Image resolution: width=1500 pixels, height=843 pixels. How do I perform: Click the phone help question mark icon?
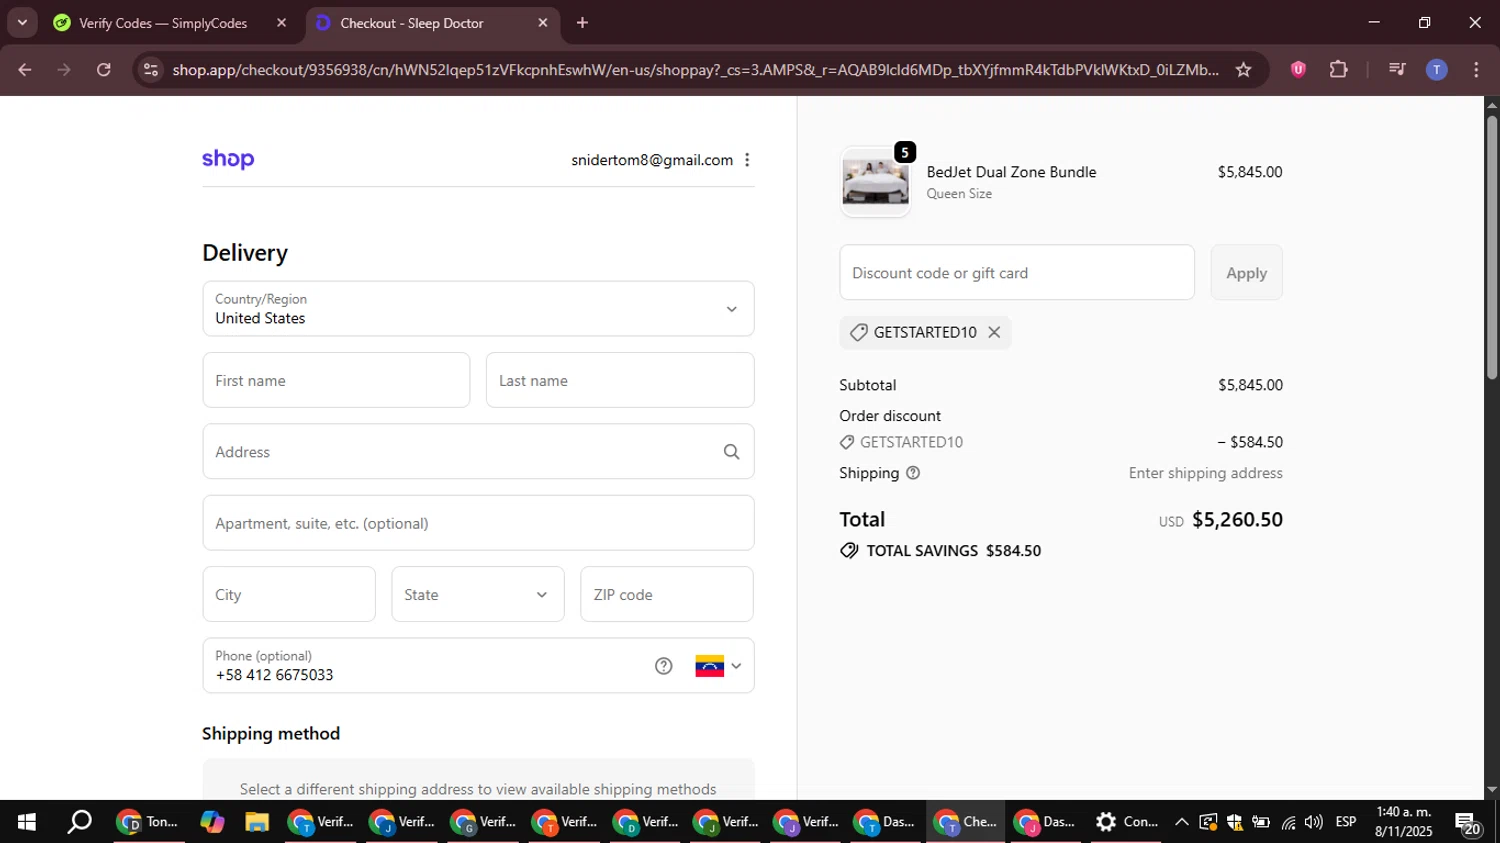pyautogui.click(x=664, y=666)
